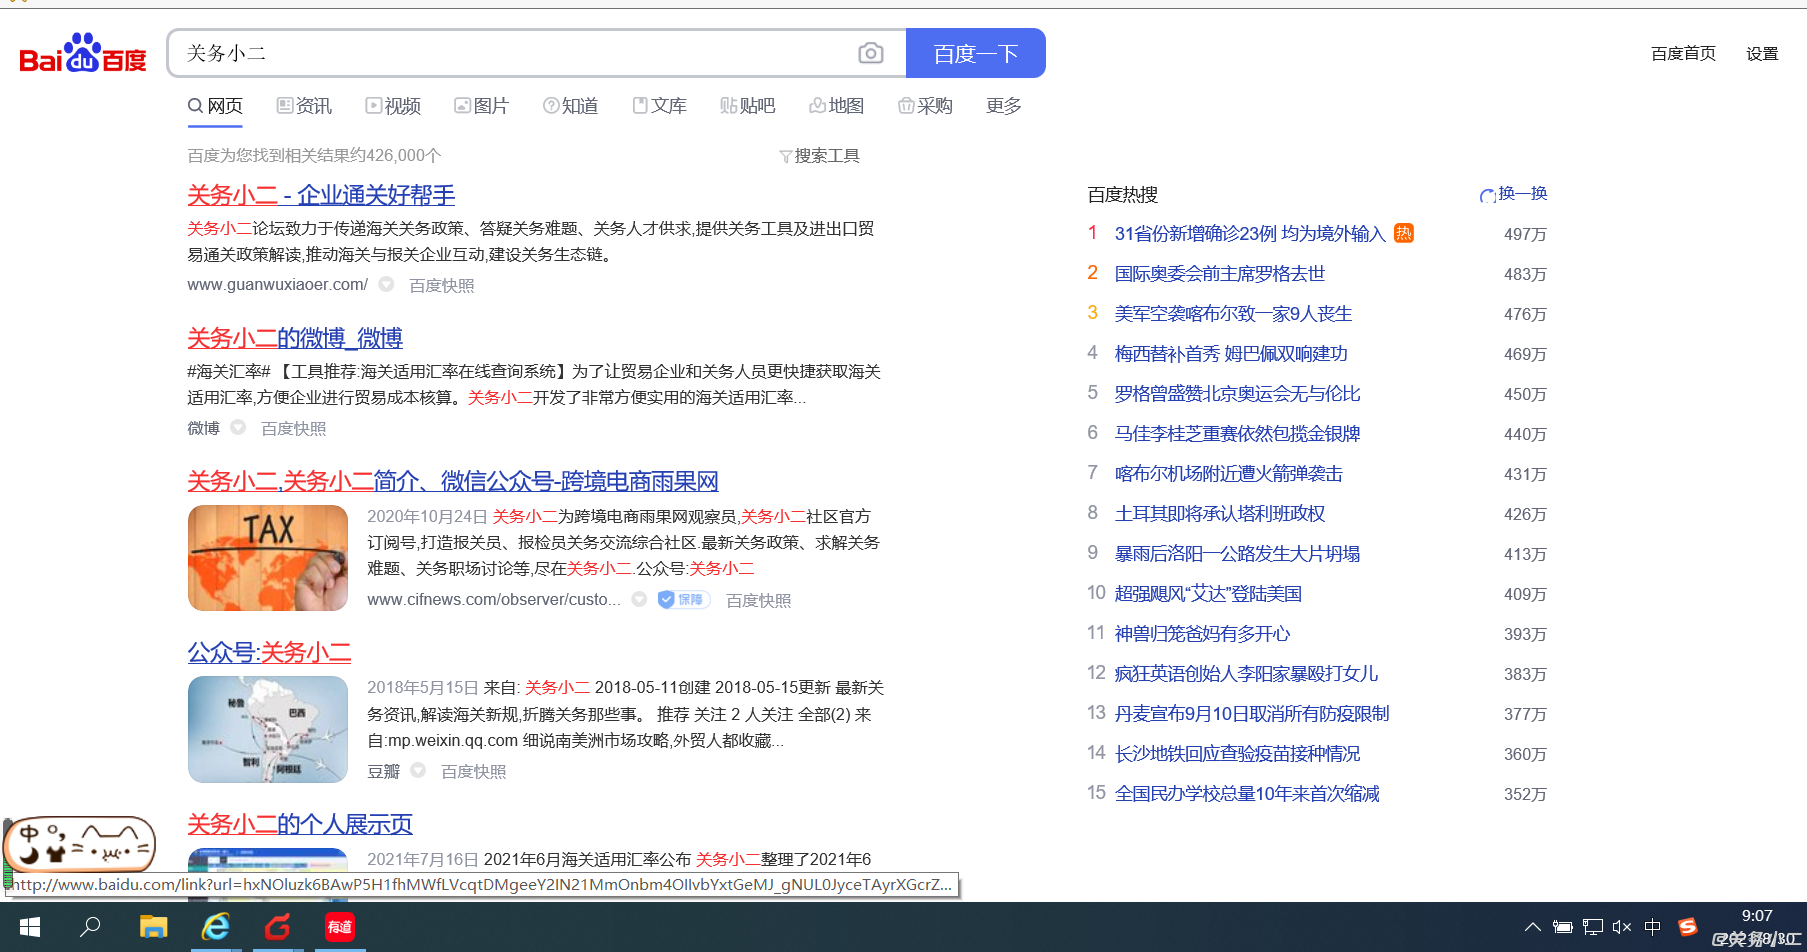
Task: Switch to the 地图 tab
Action: tap(836, 106)
